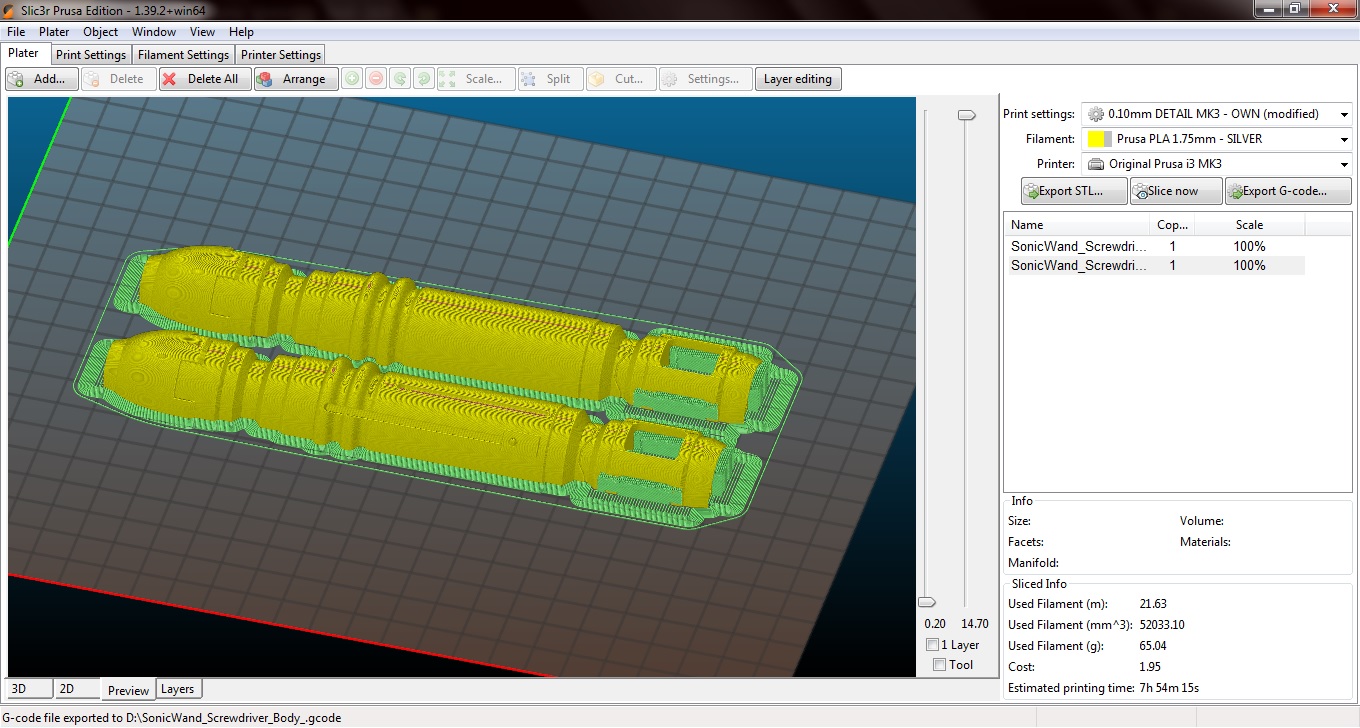The image size is (1360, 728).
Task: Arrange objects on the plate
Action: tap(295, 79)
